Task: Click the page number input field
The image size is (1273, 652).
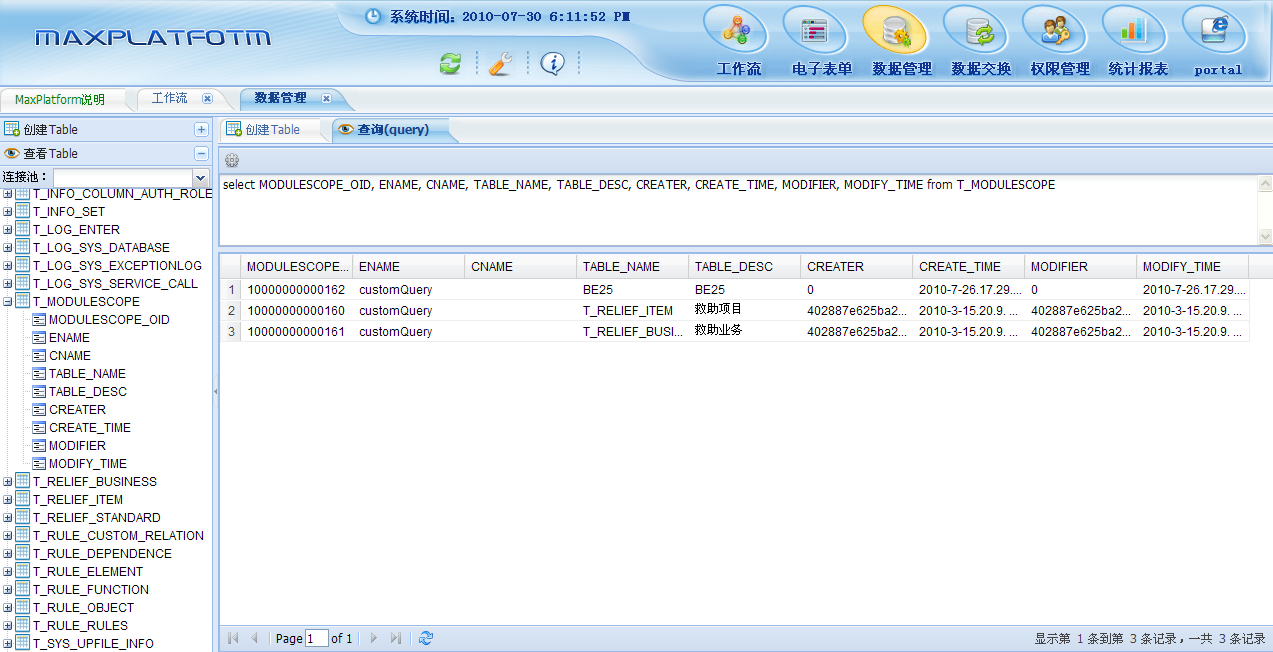Action: click(317, 638)
